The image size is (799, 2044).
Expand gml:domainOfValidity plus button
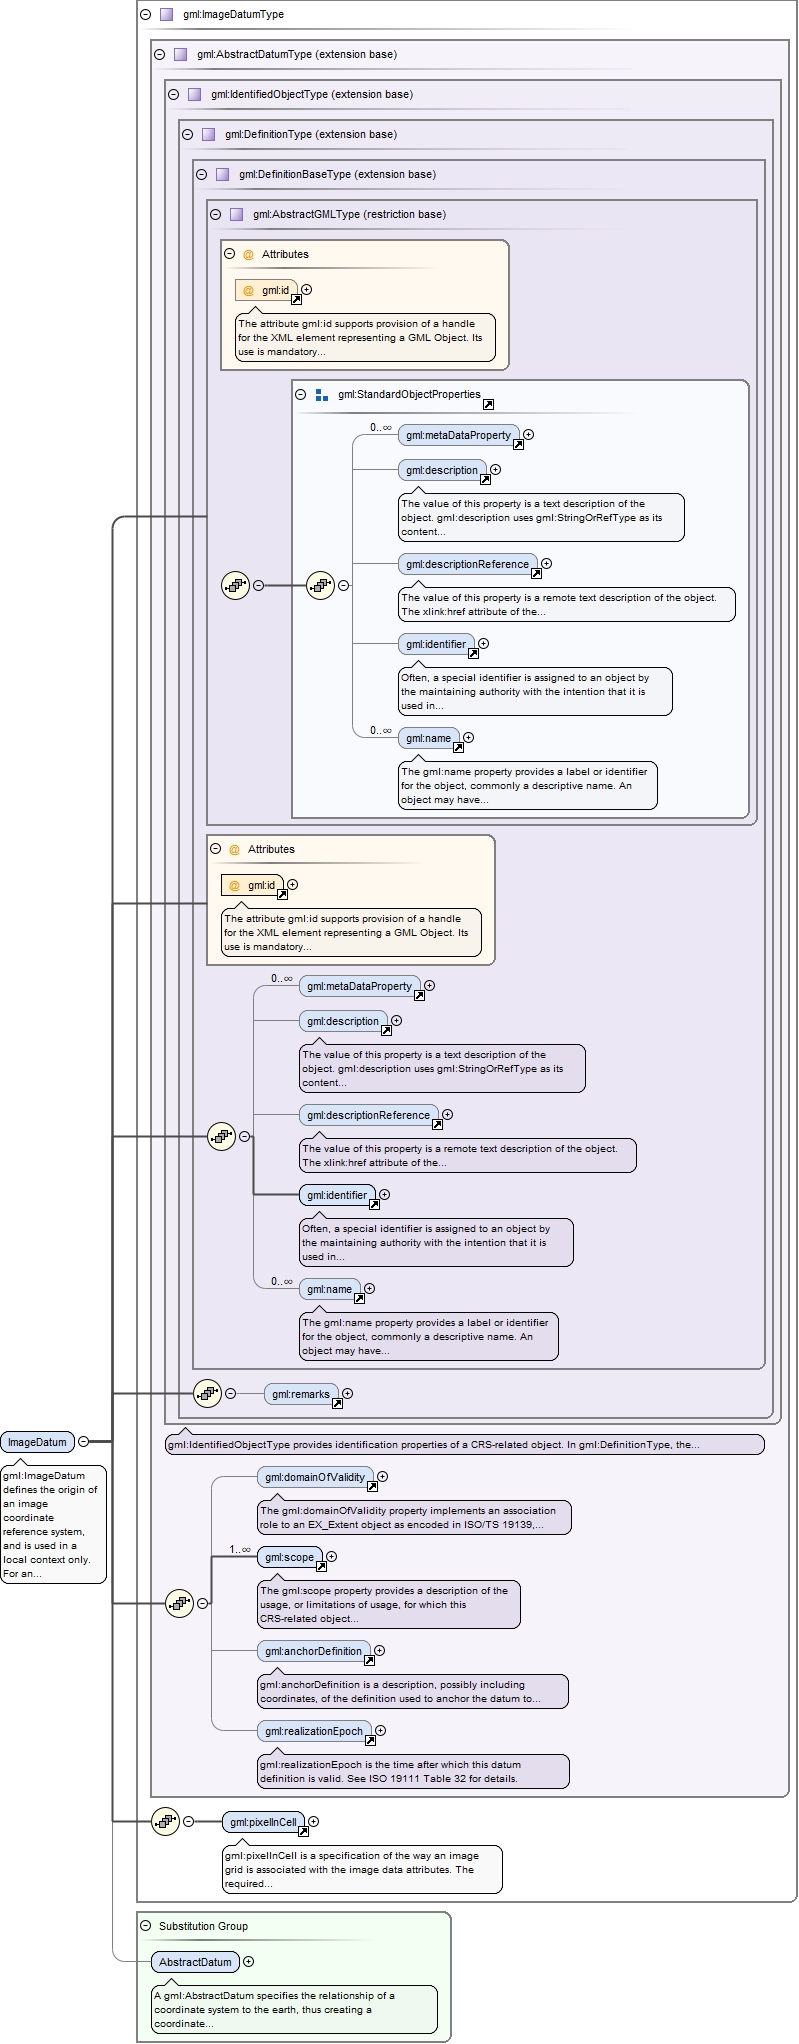tap(383, 1476)
